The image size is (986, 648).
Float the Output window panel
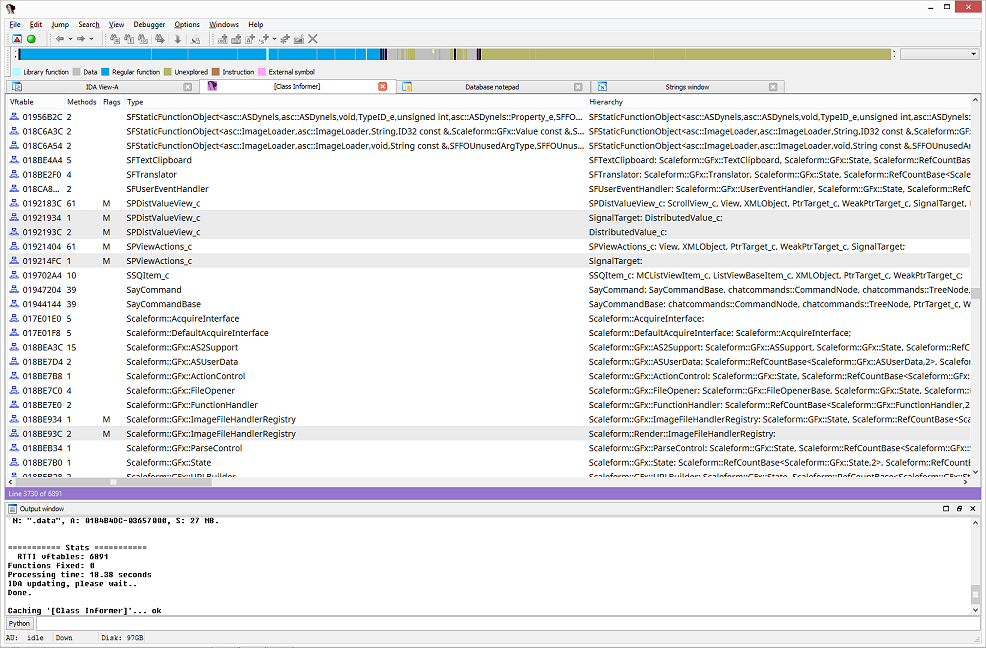[x=960, y=508]
